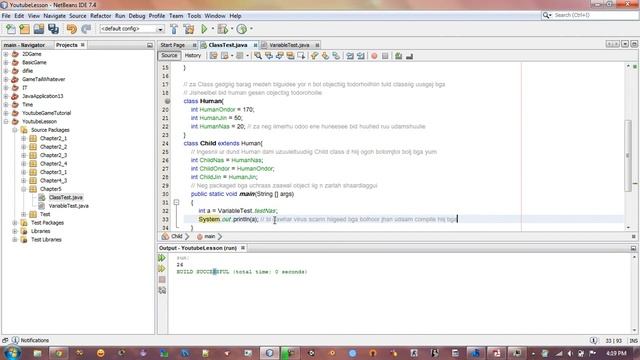
Task: Click the Toggle Bookmark icon in editor toolbar
Action: pyautogui.click(x=336, y=56)
